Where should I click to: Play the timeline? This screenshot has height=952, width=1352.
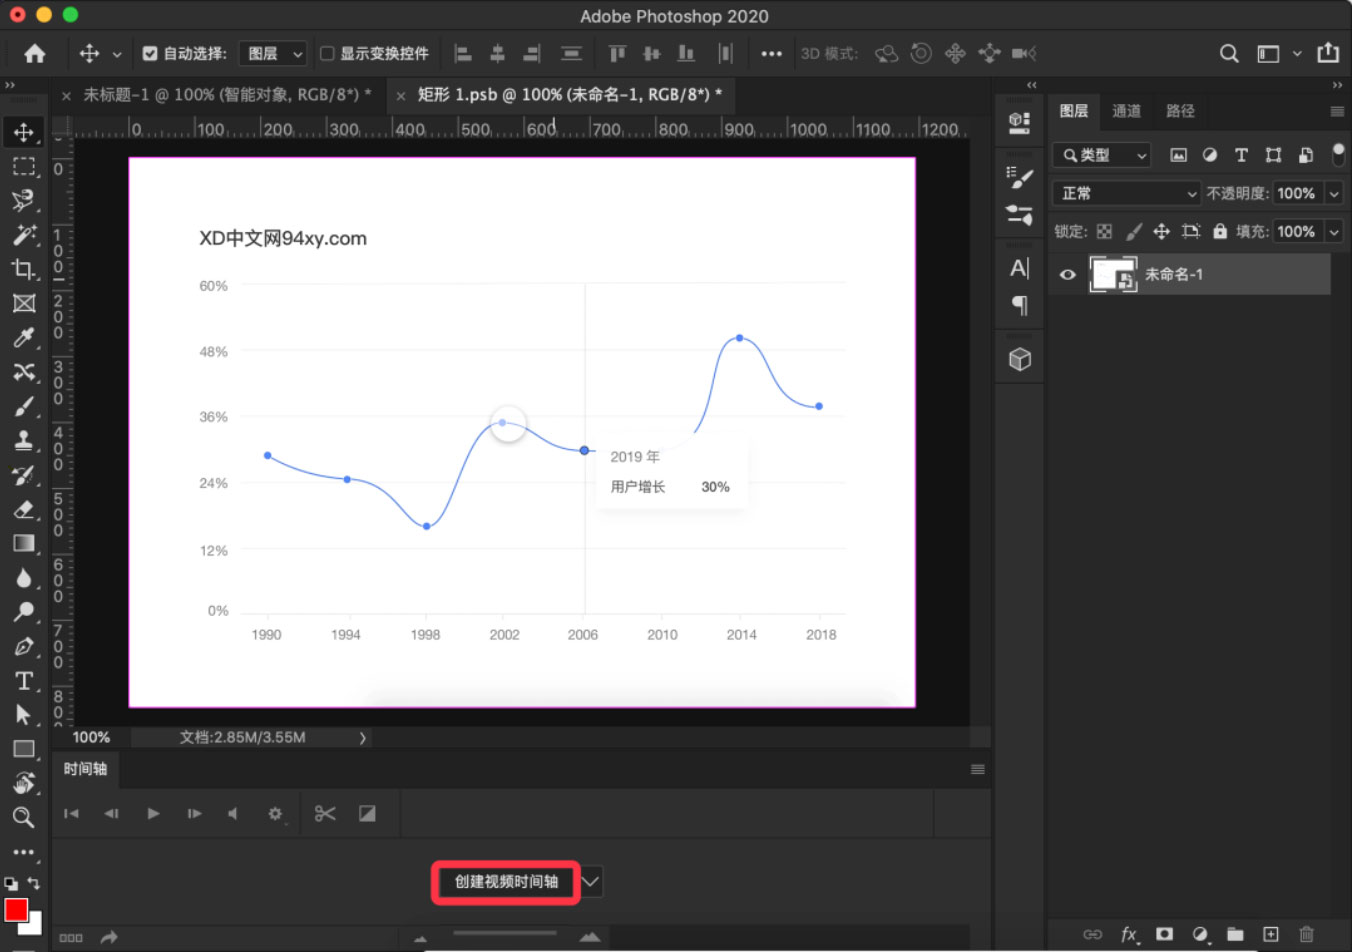click(153, 813)
